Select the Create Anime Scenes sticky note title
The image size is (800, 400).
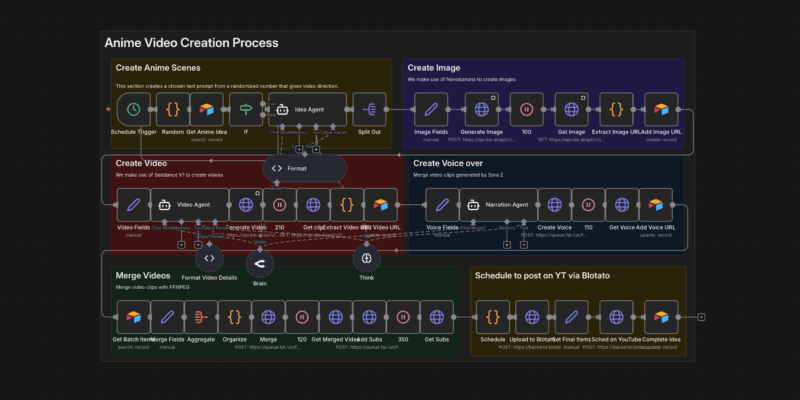pos(158,68)
